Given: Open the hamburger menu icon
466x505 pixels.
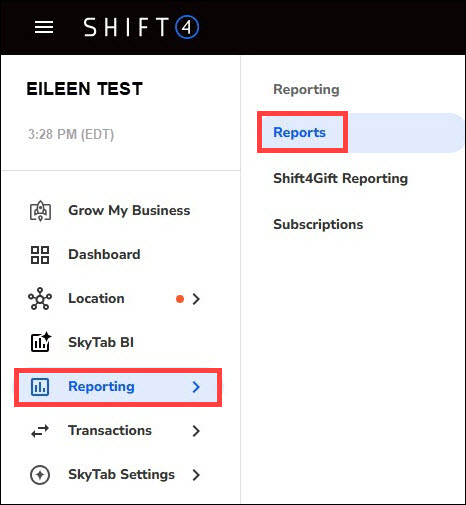Looking at the screenshot, I should (x=44, y=27).
